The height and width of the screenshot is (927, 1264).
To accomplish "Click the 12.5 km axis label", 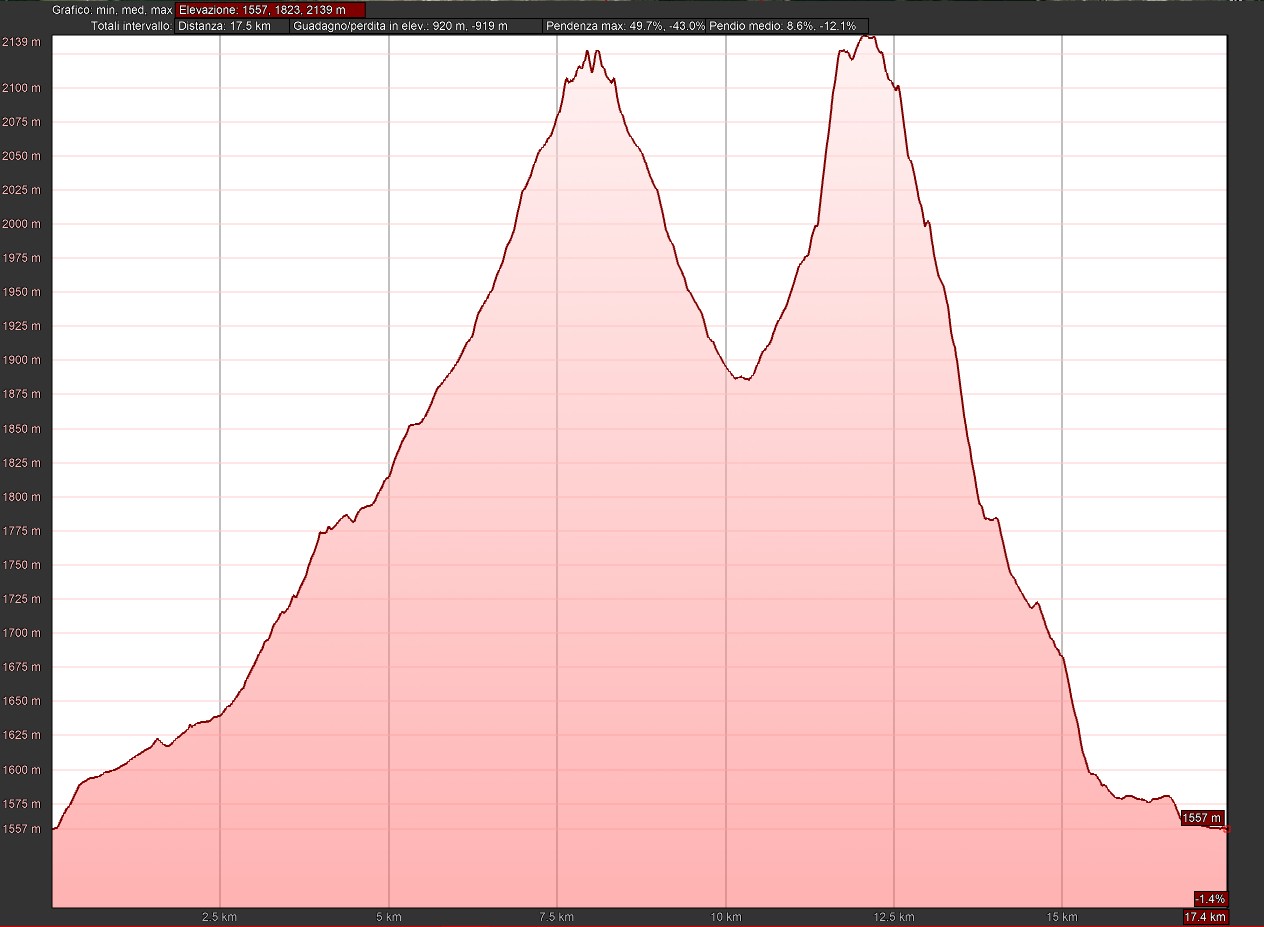I will pos(893,917).
